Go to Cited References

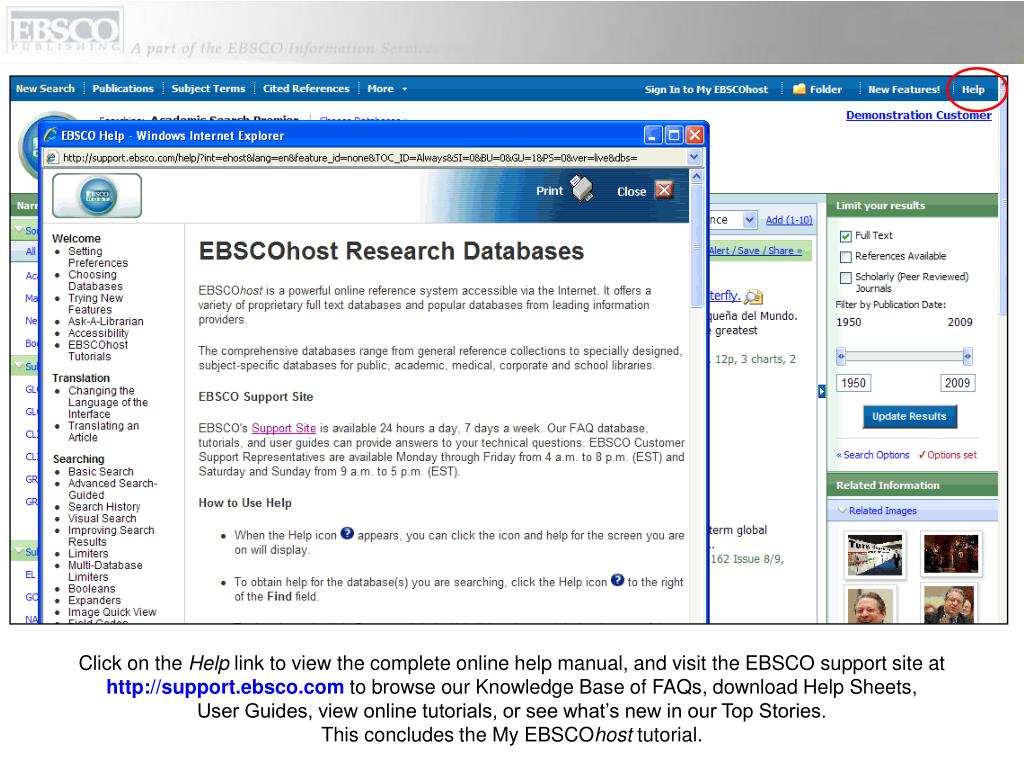306,89
